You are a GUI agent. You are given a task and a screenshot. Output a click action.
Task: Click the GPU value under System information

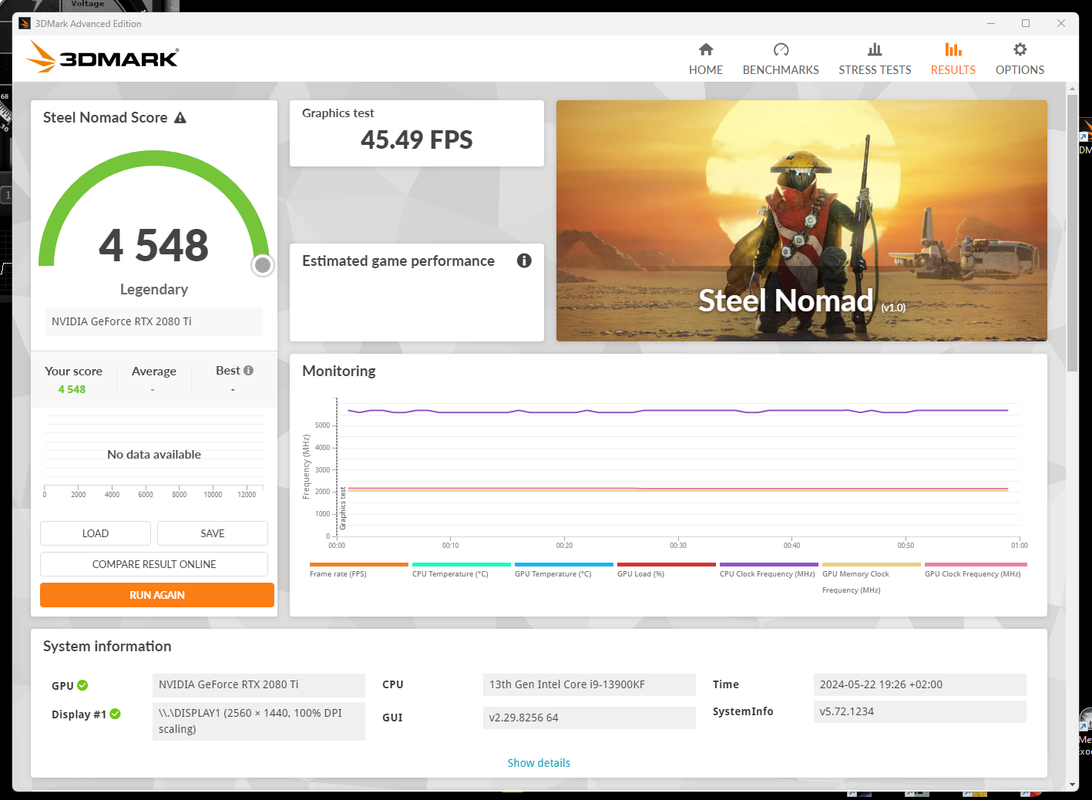pos(258,684)
